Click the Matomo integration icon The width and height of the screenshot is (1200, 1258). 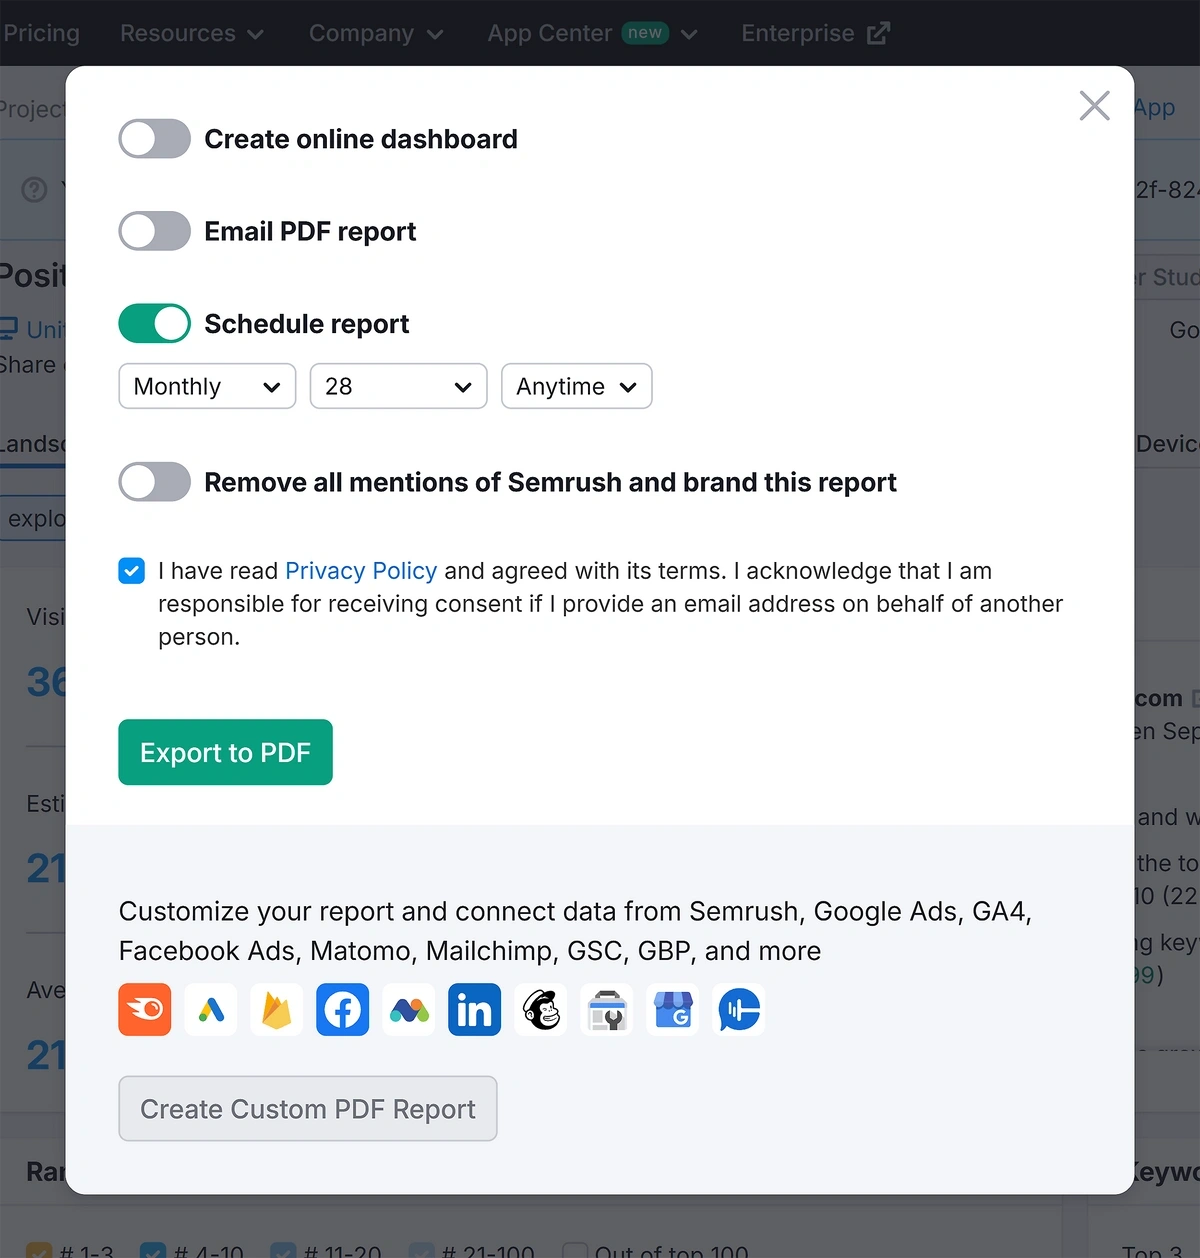[x=409, y=1009]
